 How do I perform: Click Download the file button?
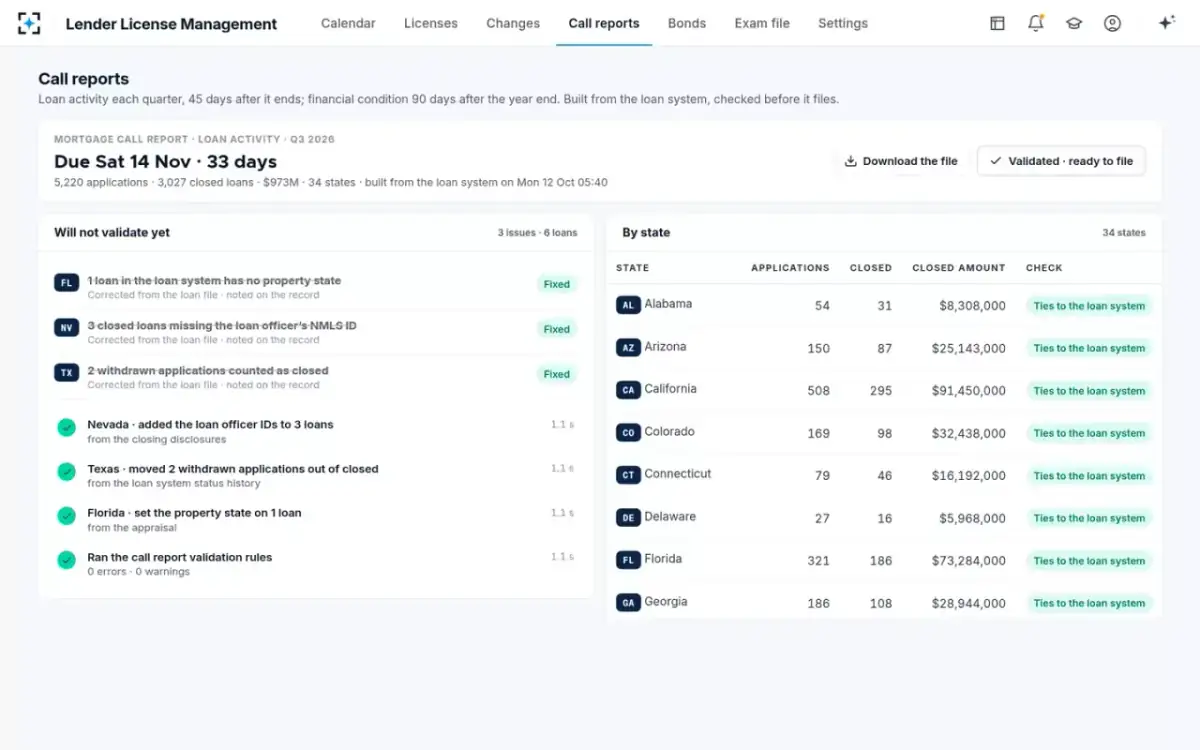(x=901, y=161)
